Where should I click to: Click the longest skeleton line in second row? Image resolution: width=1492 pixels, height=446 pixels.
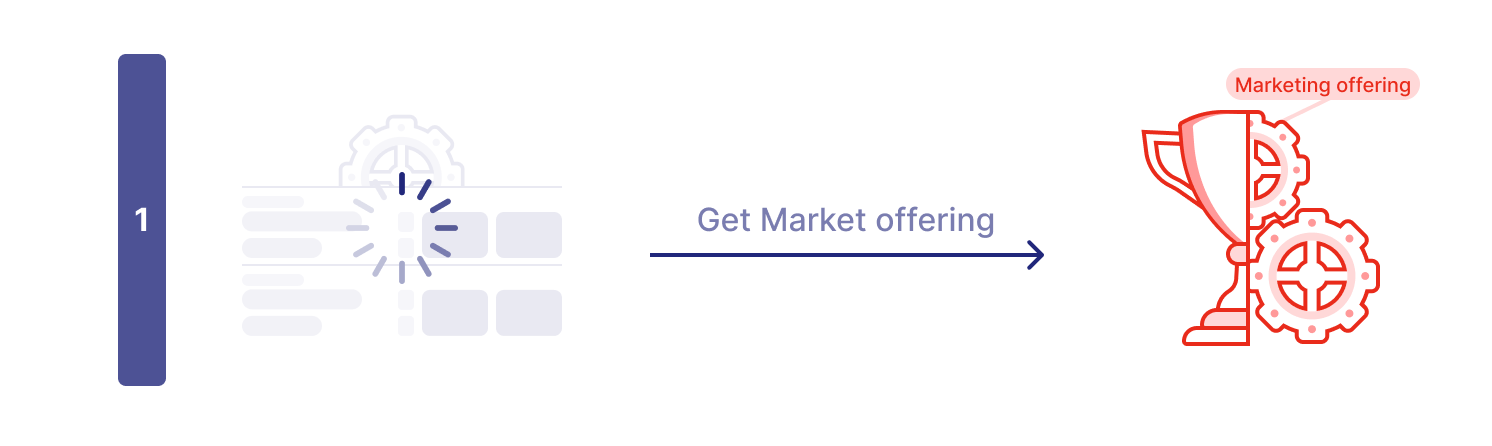click(x=302, y=299)
